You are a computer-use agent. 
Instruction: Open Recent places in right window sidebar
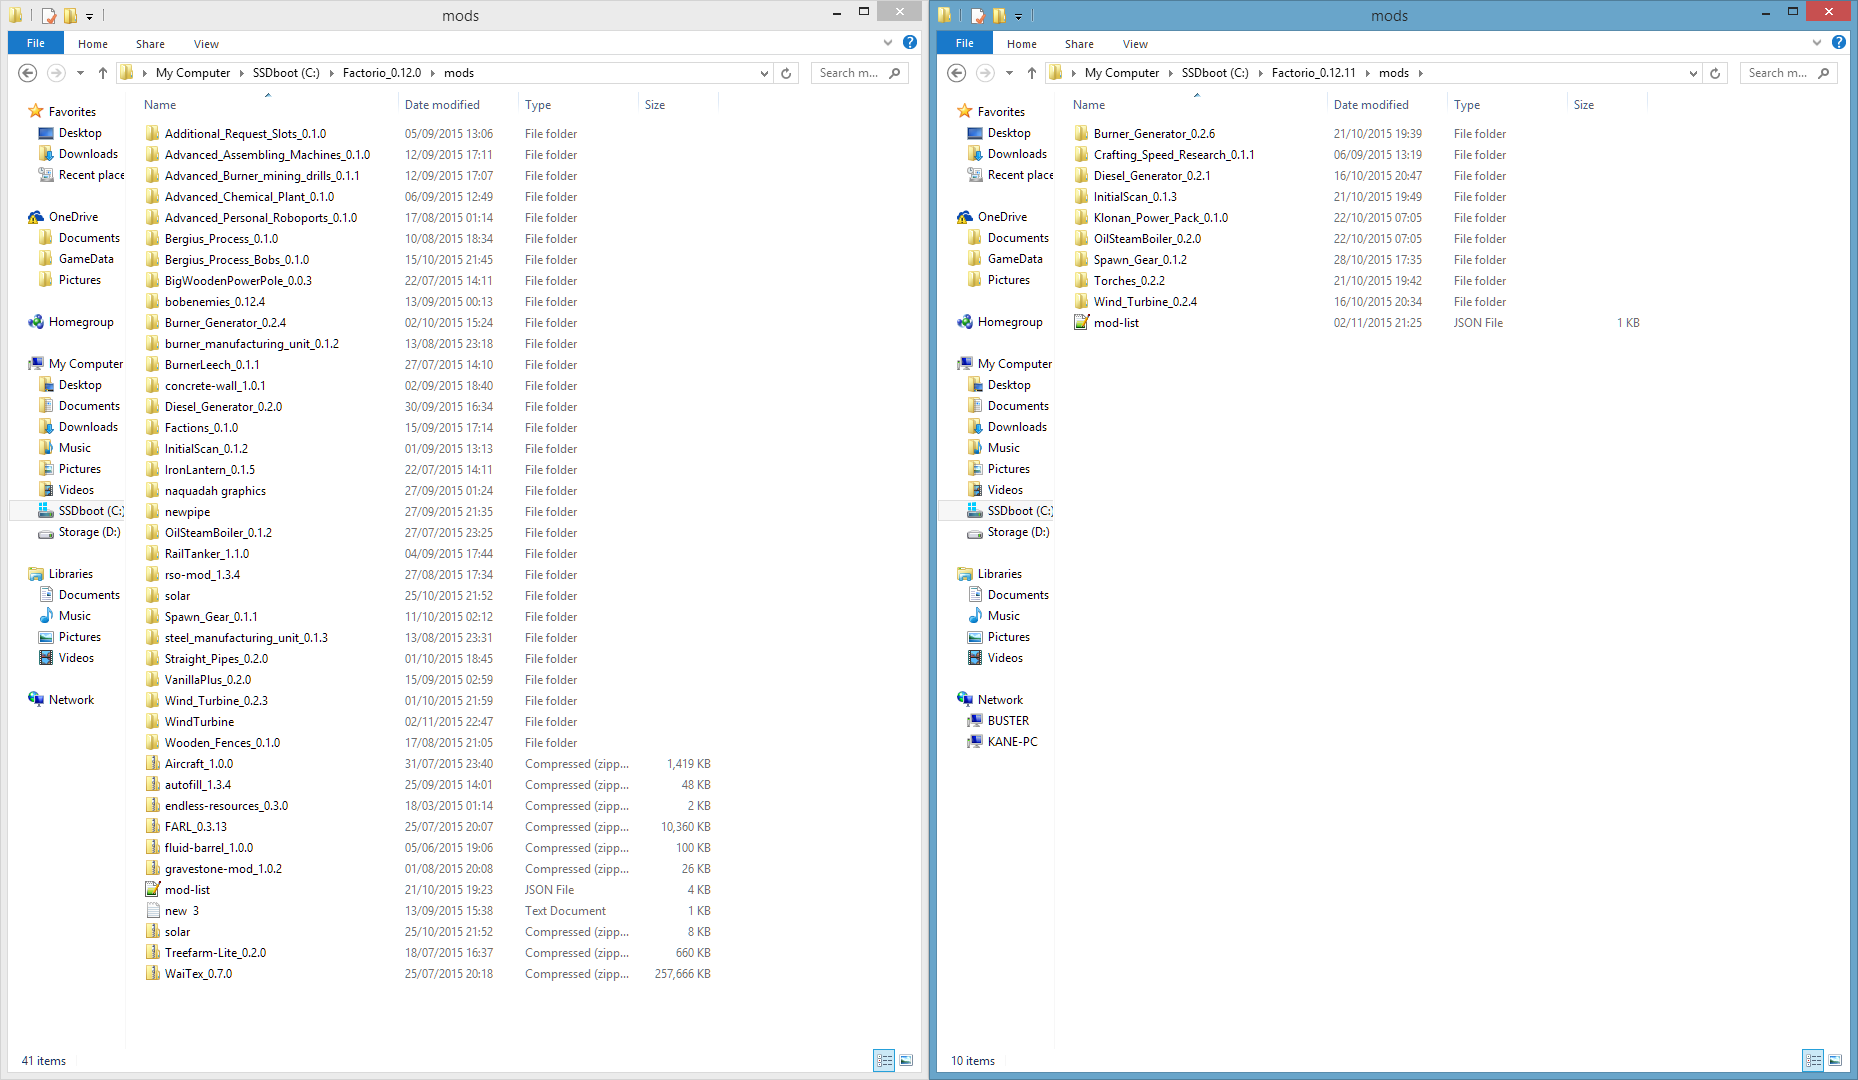(1010, 175)
